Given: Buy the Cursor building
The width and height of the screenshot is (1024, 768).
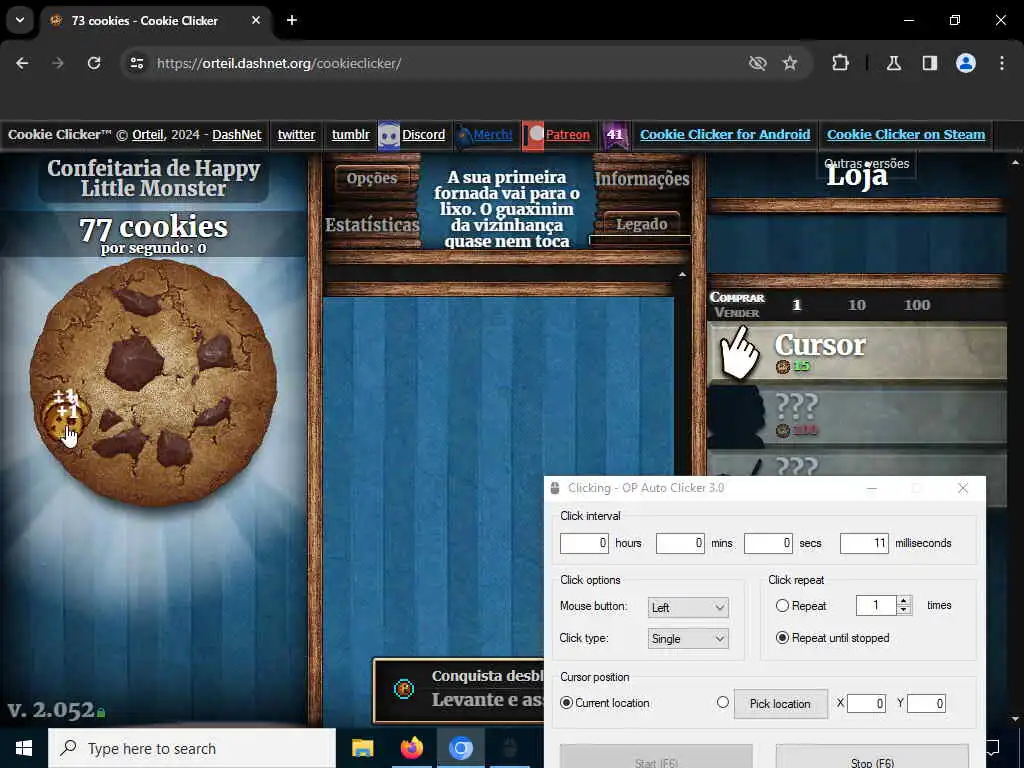Looking at the screenshot, I should pyautogui.click(x=857, y=352).
